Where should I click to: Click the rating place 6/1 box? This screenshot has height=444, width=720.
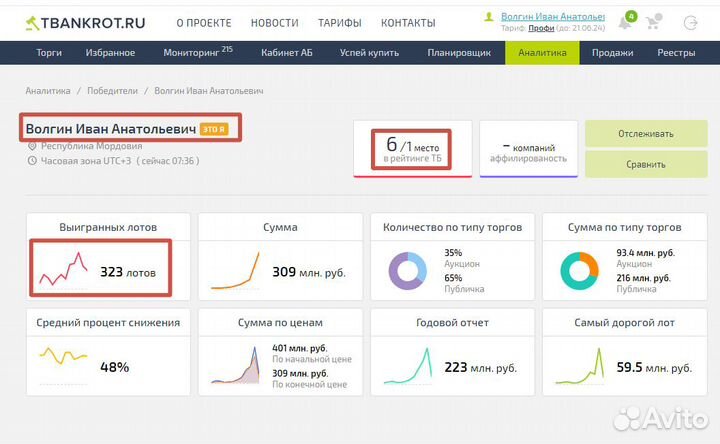coord(411,149)
